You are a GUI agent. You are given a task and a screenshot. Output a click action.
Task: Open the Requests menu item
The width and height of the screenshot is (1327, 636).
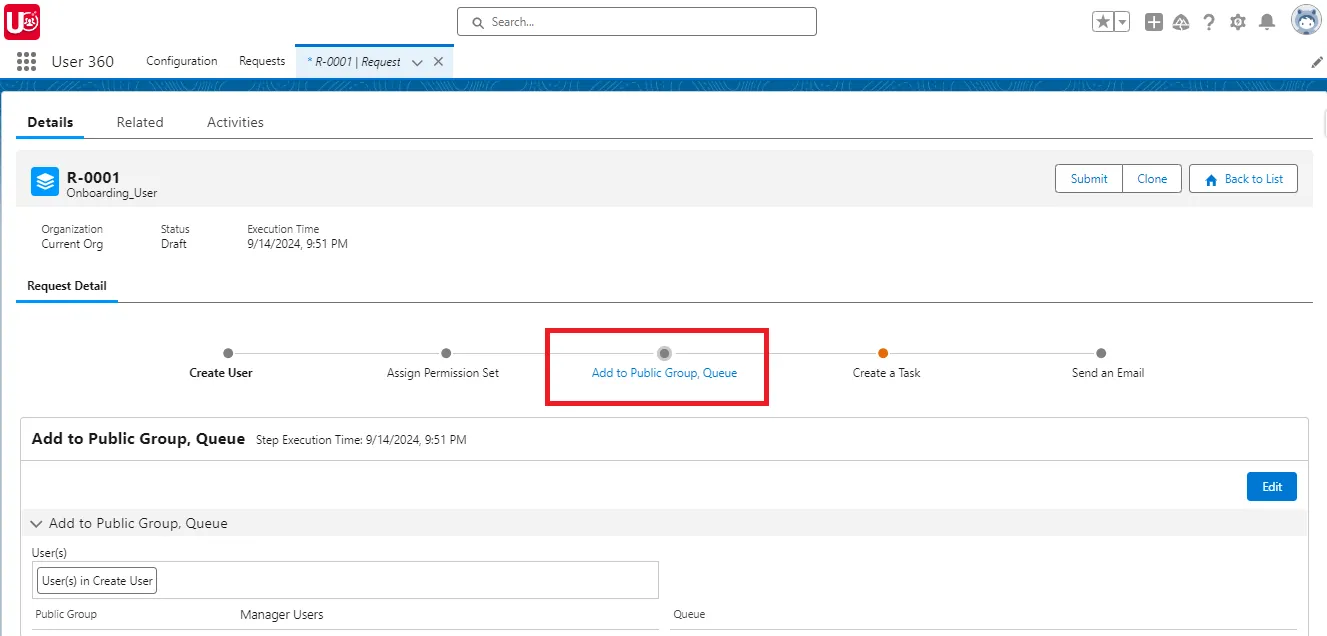[x=262, y=61]
